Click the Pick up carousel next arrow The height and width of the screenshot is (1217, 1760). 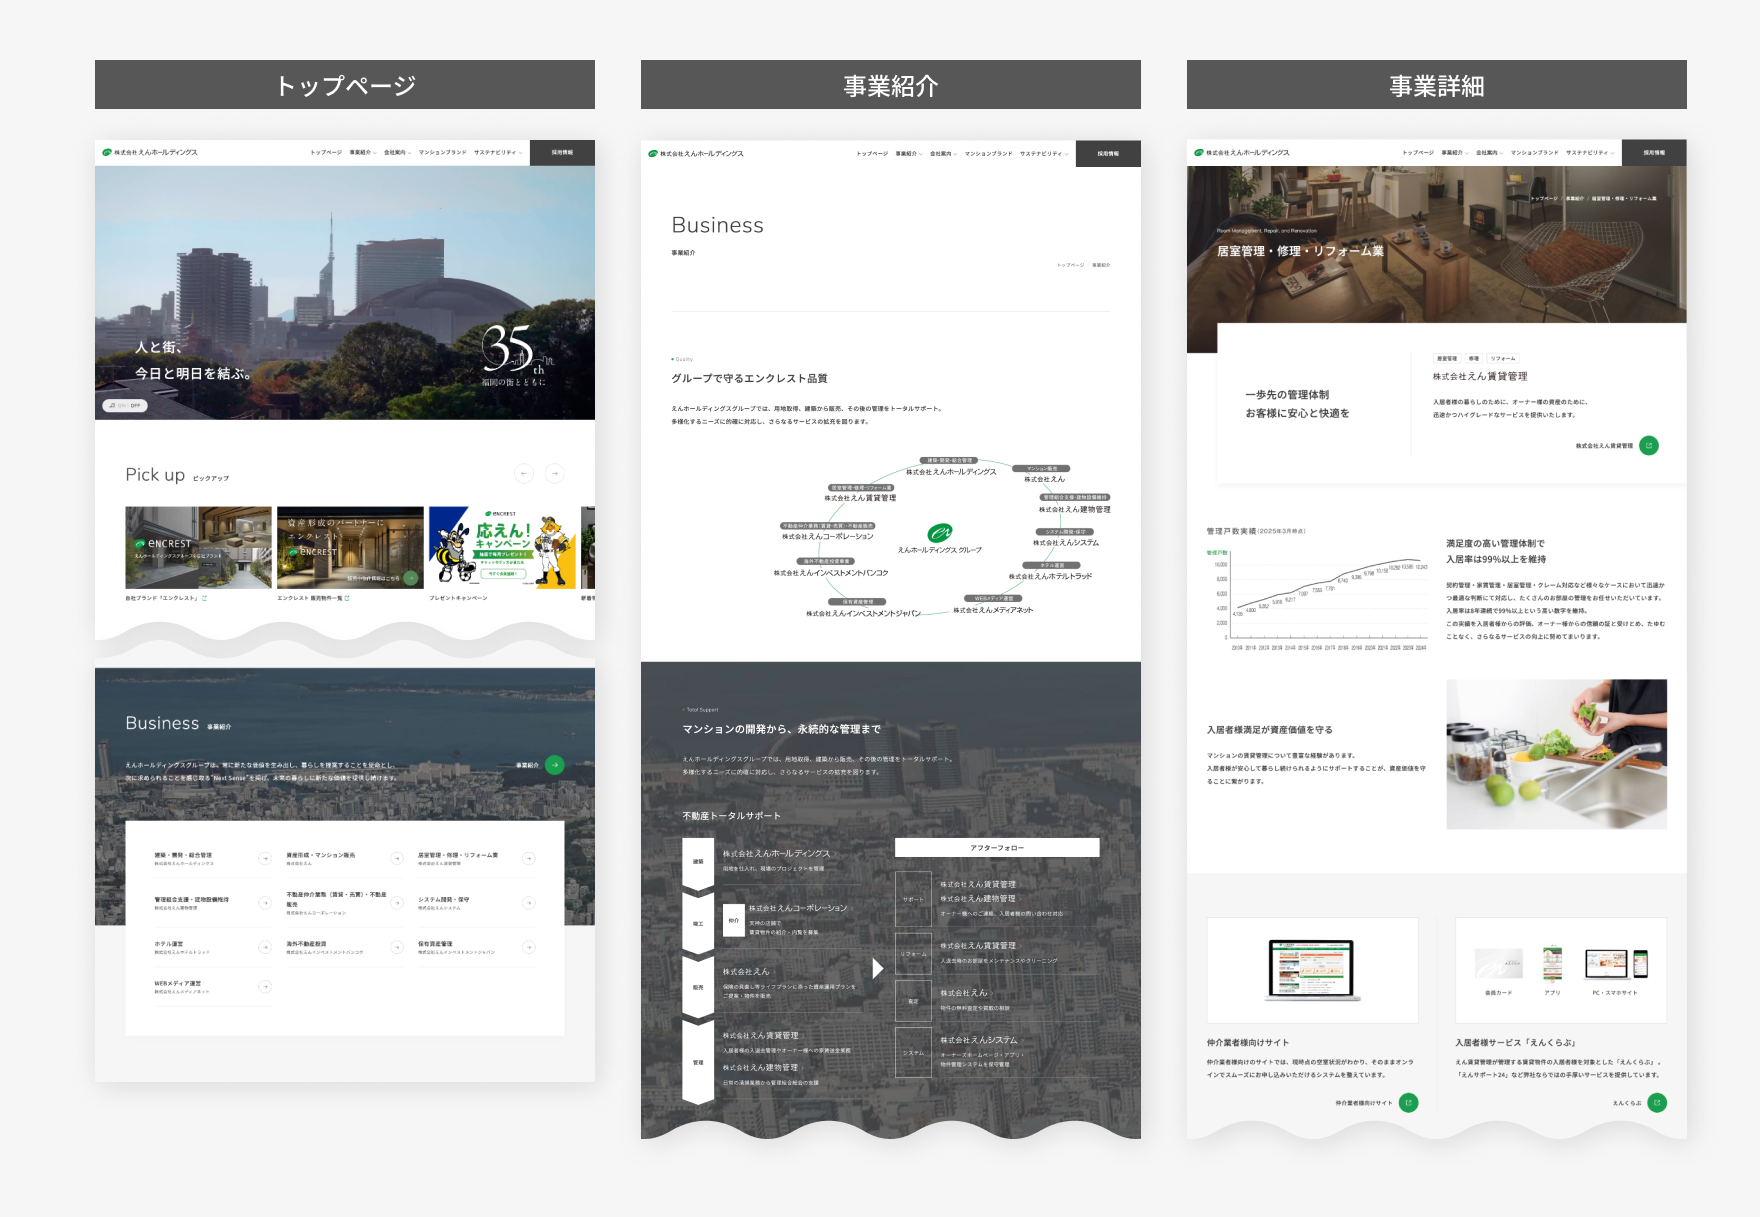pos(555,473)
